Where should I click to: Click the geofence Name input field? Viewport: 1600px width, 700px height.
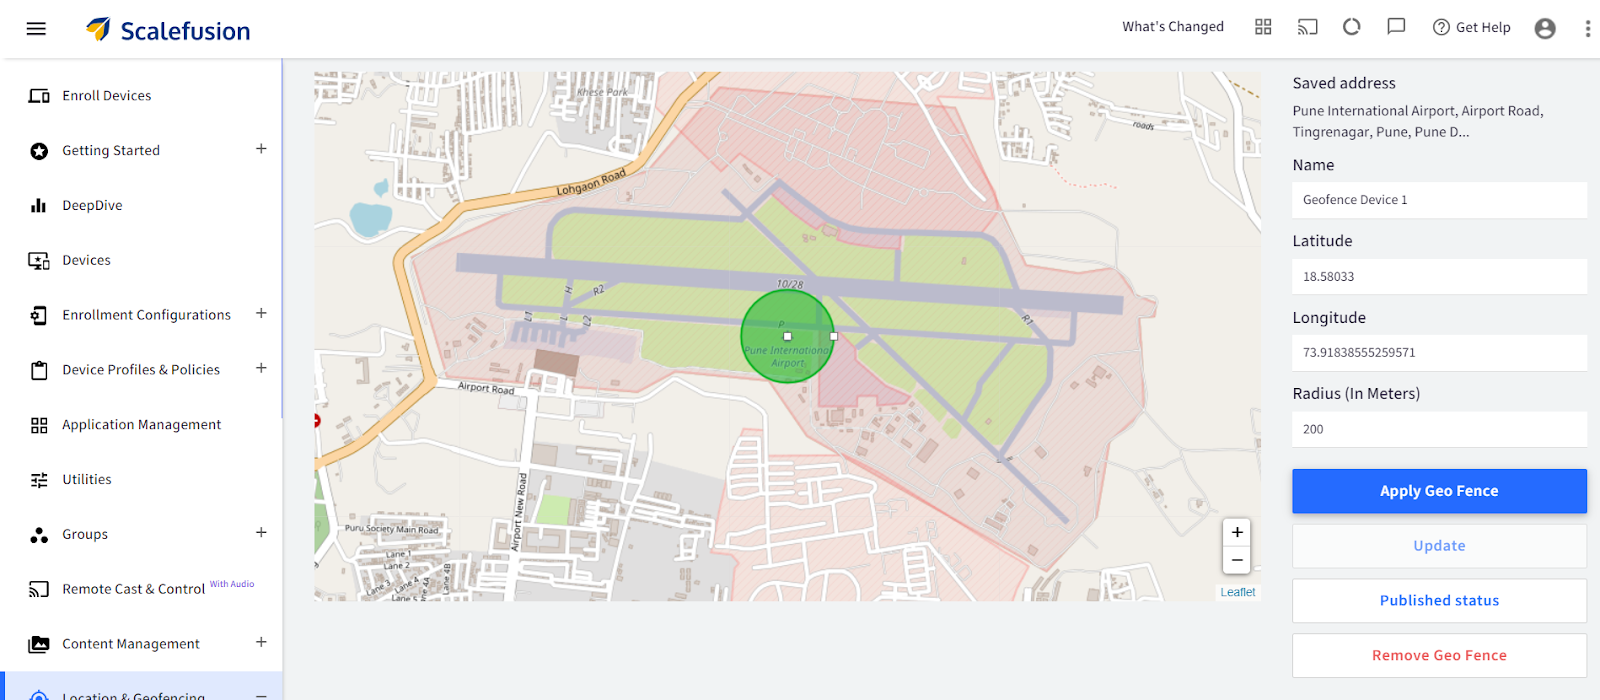coord(1439,200)
